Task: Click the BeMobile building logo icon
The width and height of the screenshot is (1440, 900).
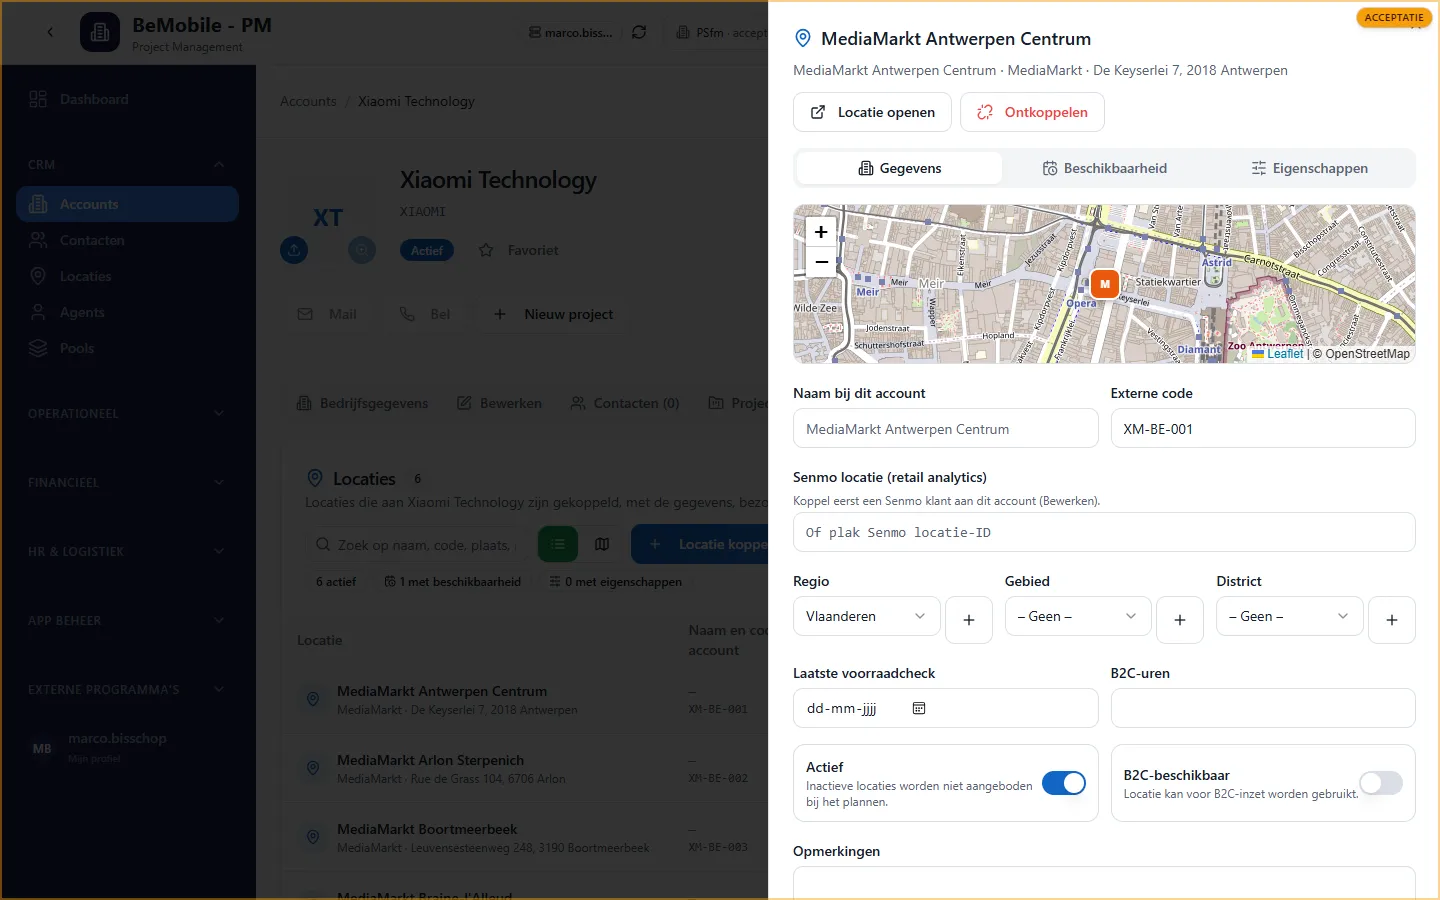Action: (x=100, y=32)
